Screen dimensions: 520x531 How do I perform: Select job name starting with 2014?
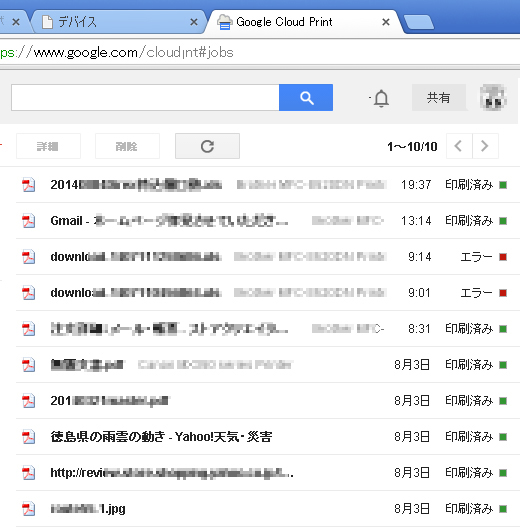pos(136,185)
